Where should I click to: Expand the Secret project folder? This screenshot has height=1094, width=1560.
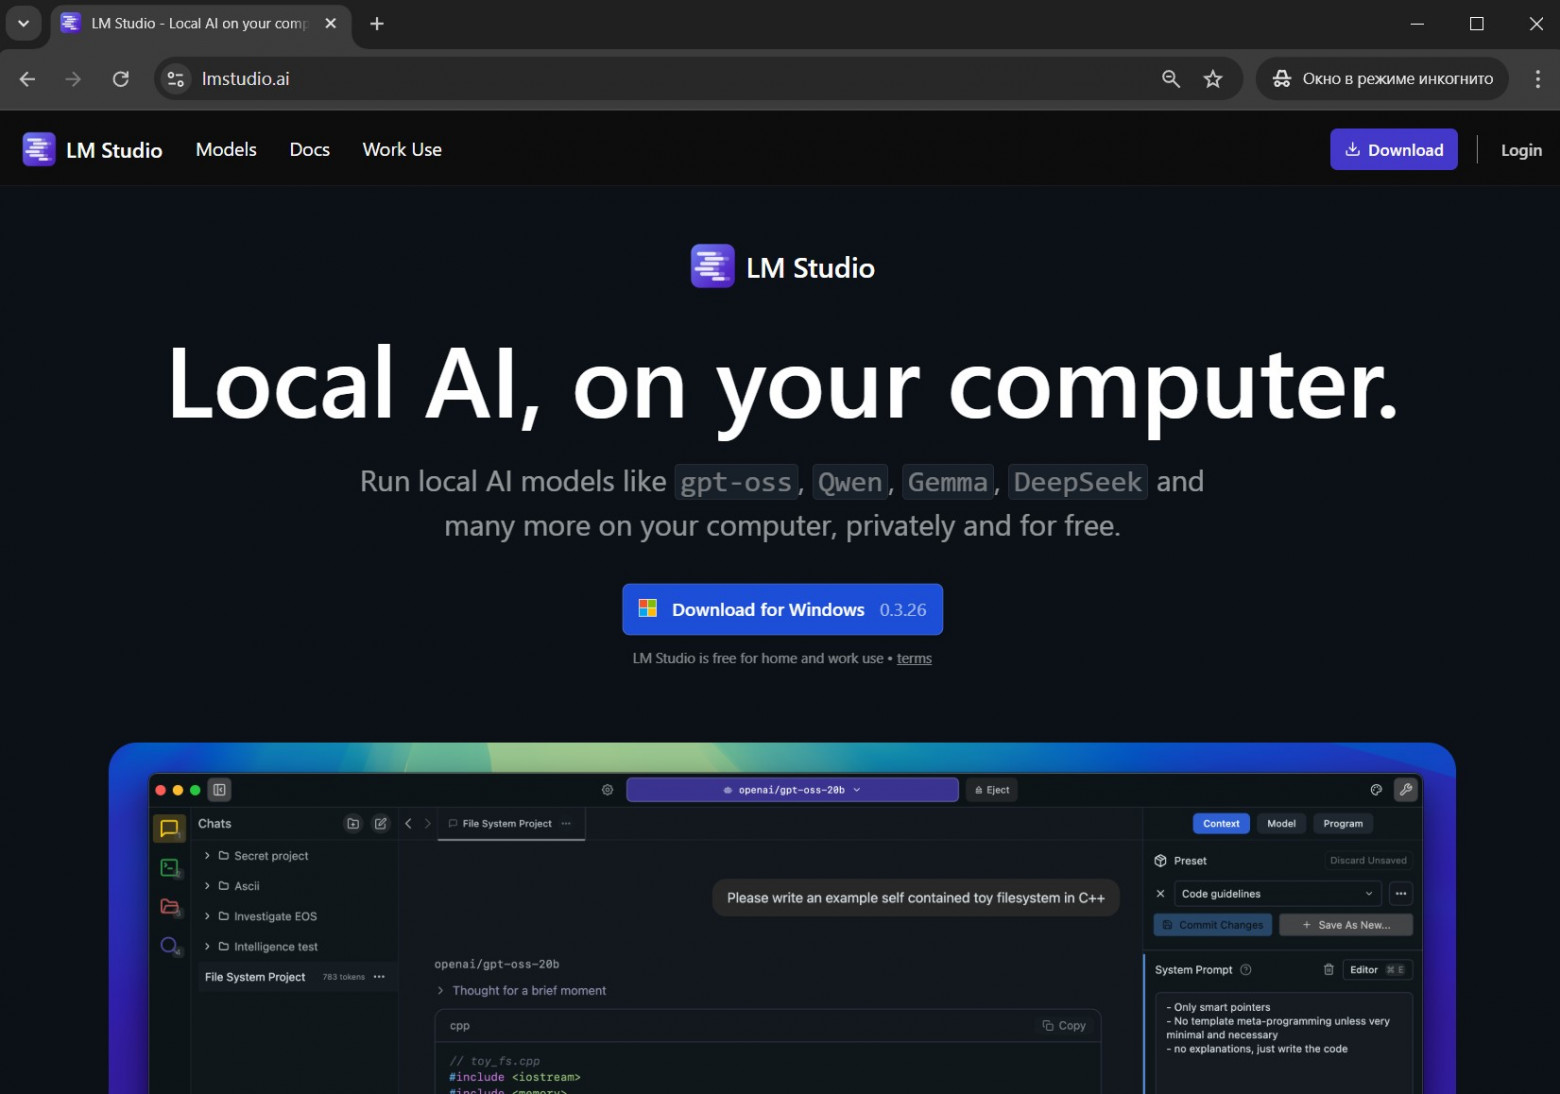pos(207,856)
